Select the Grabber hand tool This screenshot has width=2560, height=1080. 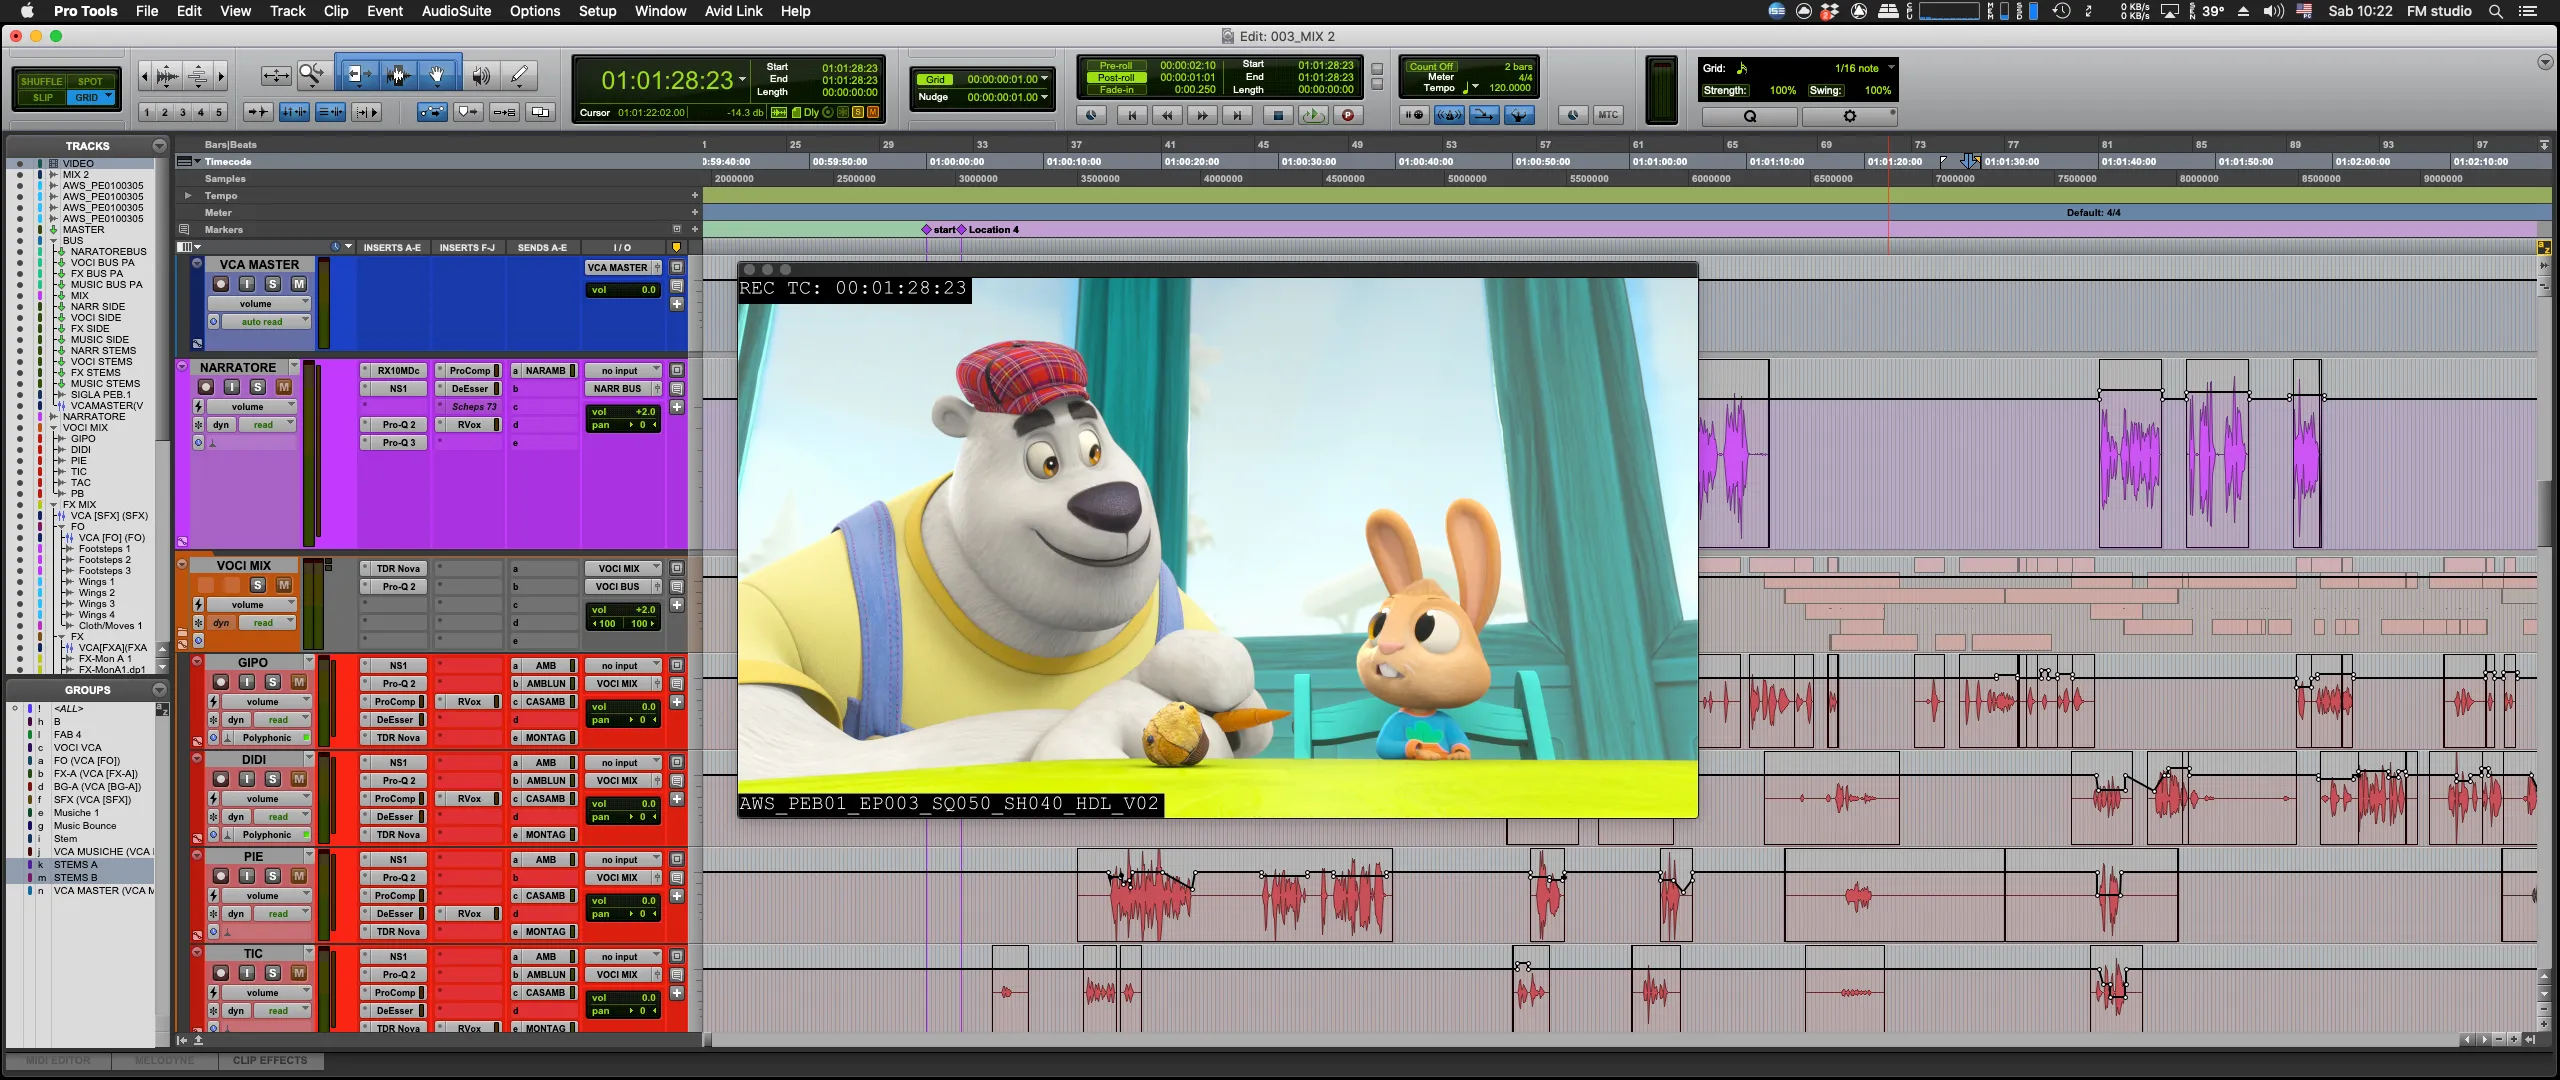point(437,75)
